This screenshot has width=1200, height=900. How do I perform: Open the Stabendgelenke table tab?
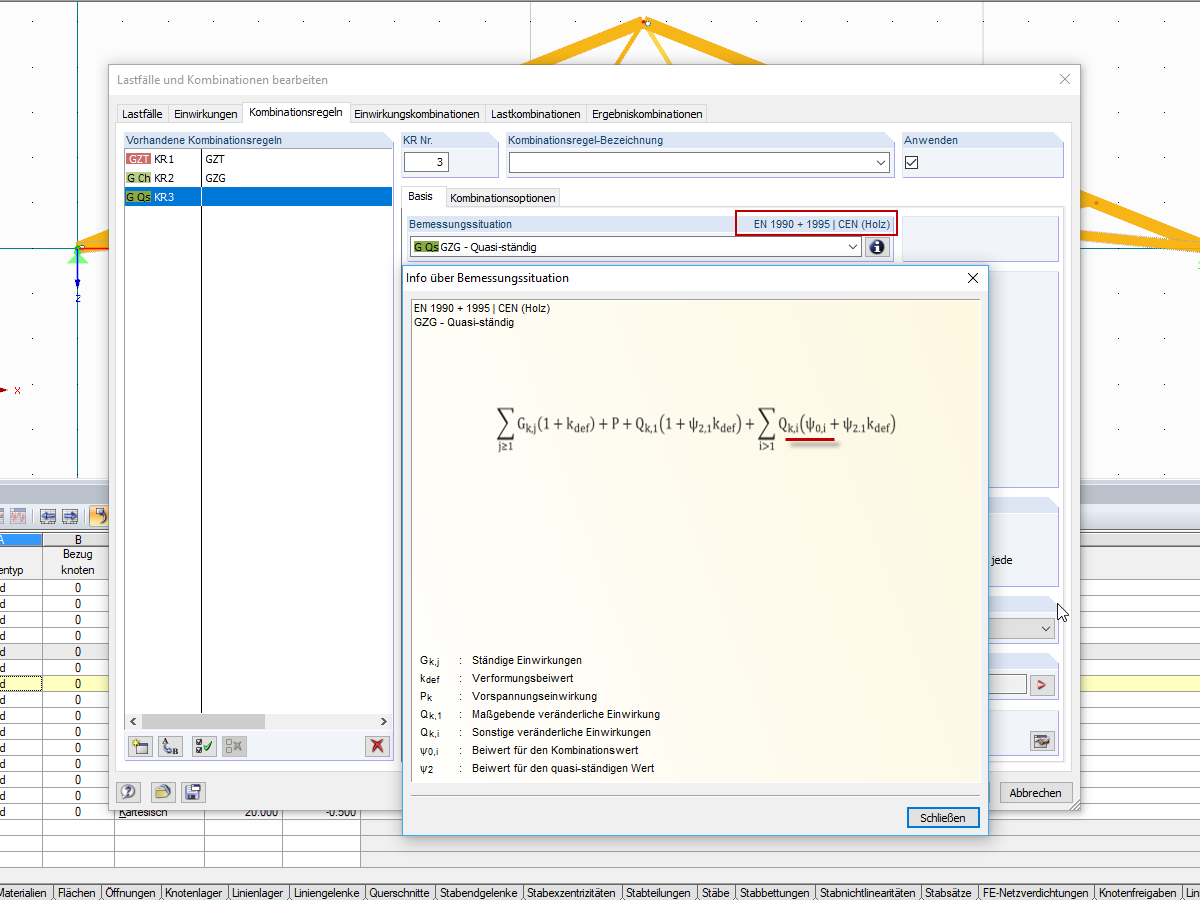[479, 893]
